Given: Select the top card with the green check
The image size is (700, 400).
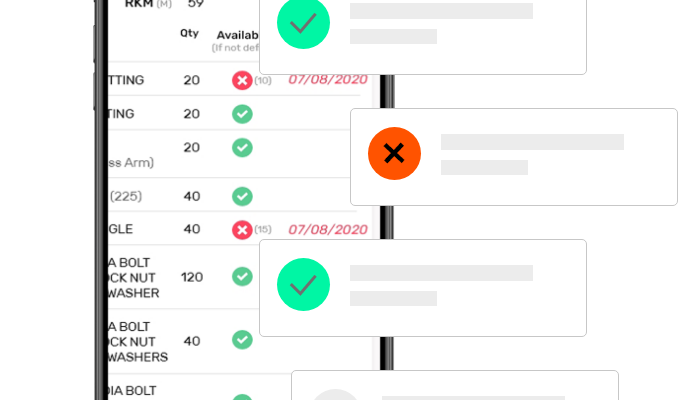Looking at the screenshot, I should (x=423, y=36).
